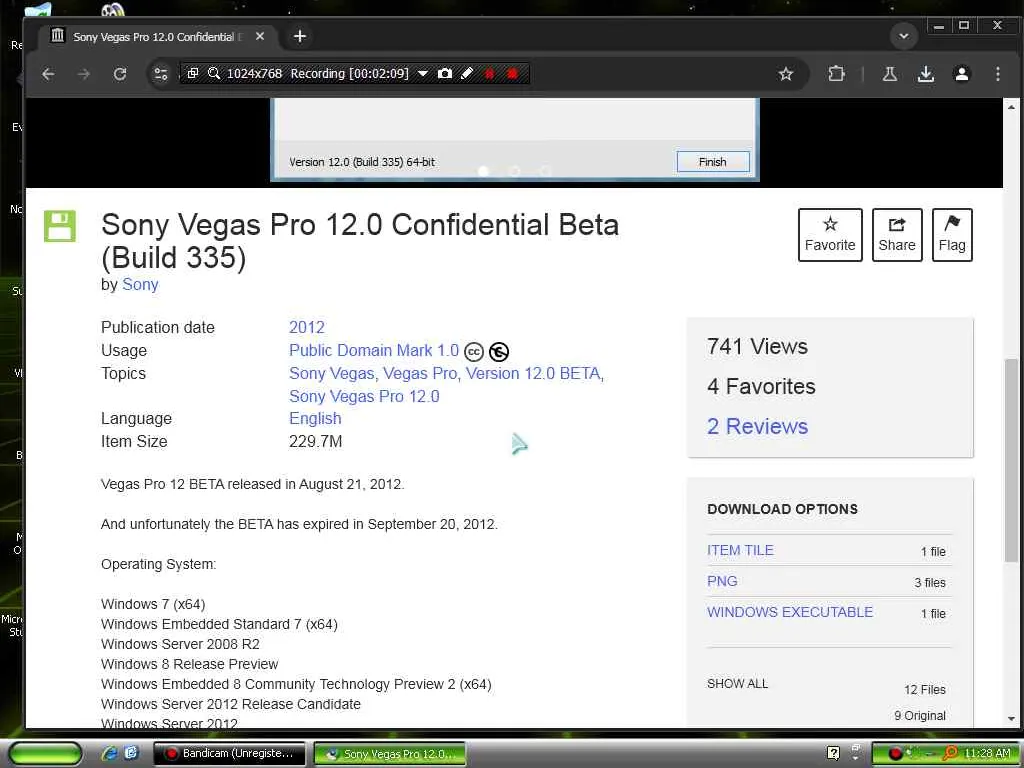Viewport: 1024px width, 768px height.
Task: Launch Internet Explorer from quick launch
Action: tap(110, 753)
